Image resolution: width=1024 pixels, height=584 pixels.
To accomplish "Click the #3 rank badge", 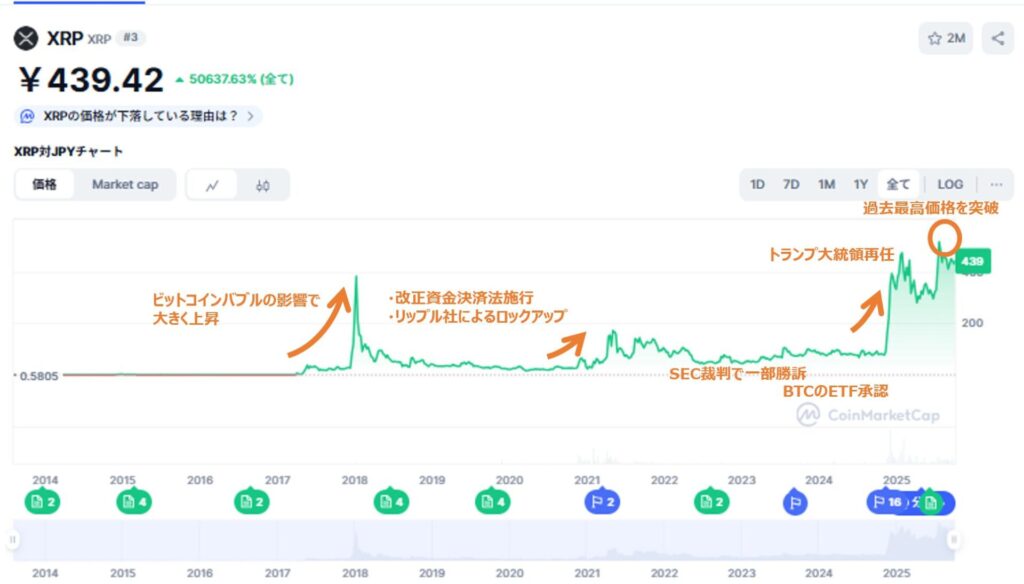I will coord(129,38).
